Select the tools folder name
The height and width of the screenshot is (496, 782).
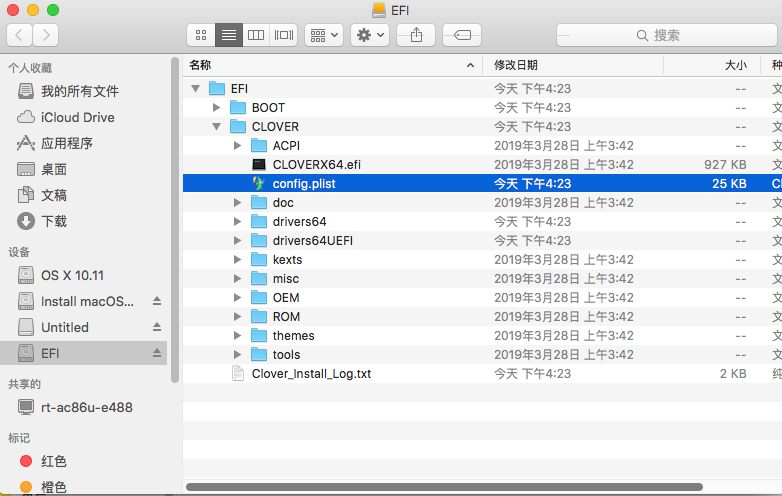coord(286,354)
